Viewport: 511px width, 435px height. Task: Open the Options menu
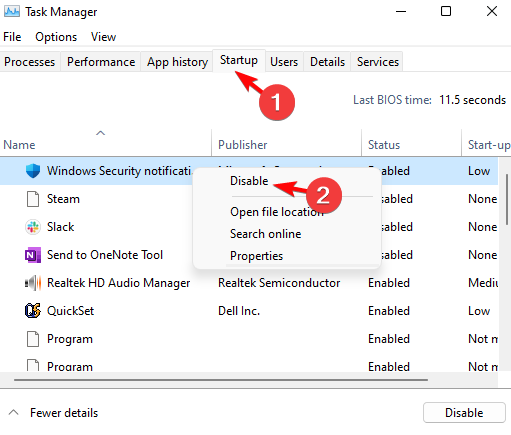(x=56, y=37)
